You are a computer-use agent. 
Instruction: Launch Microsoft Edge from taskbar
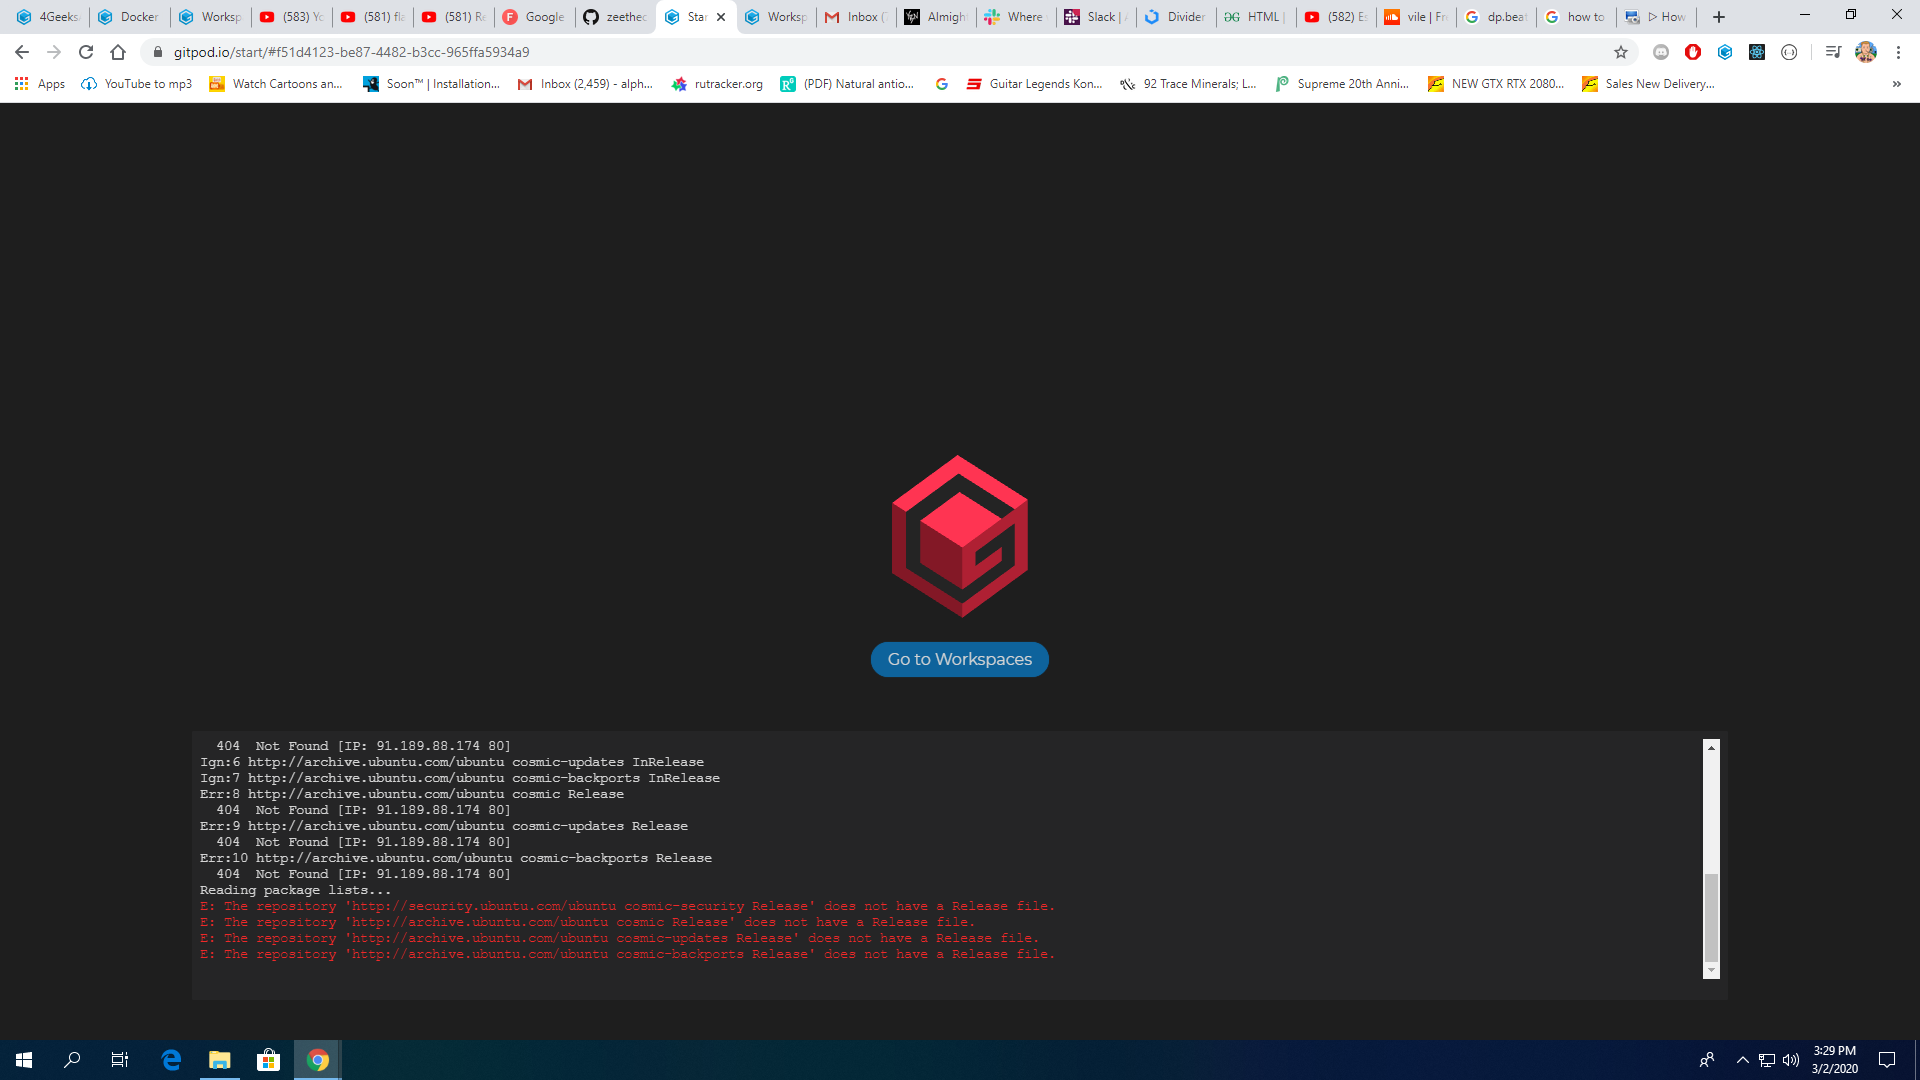171,1060
